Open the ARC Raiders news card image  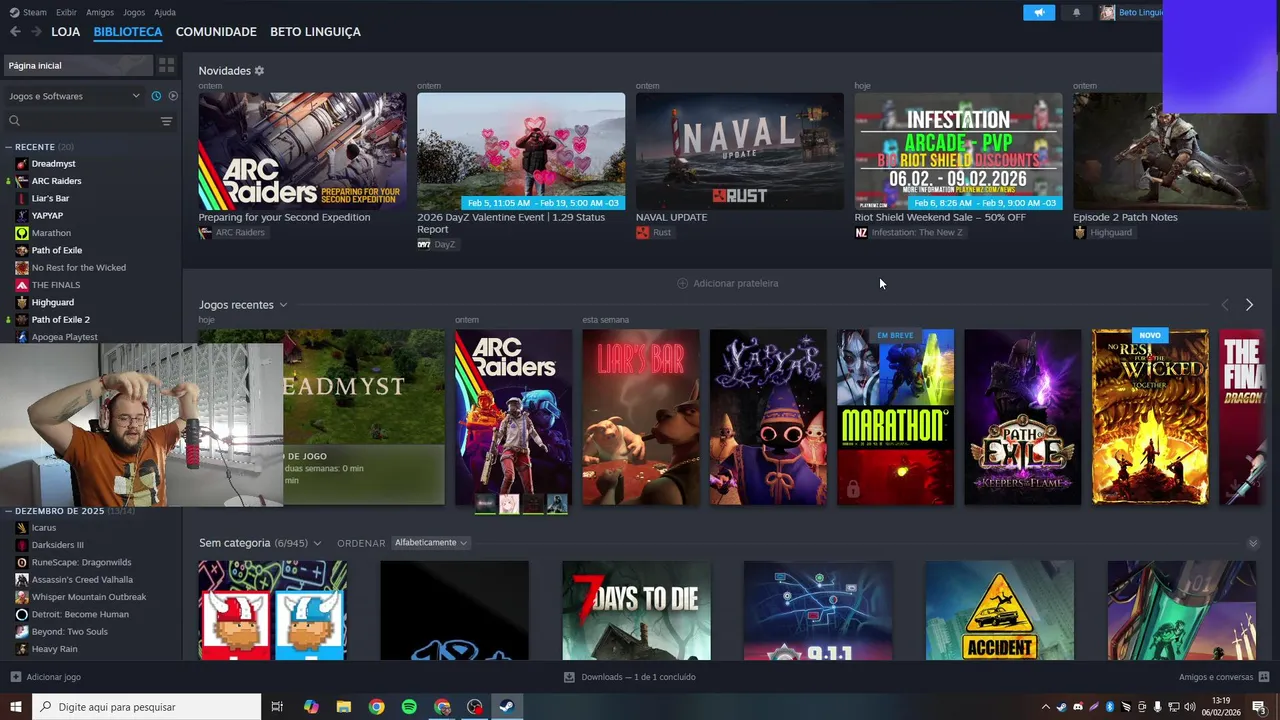point(302,151)
